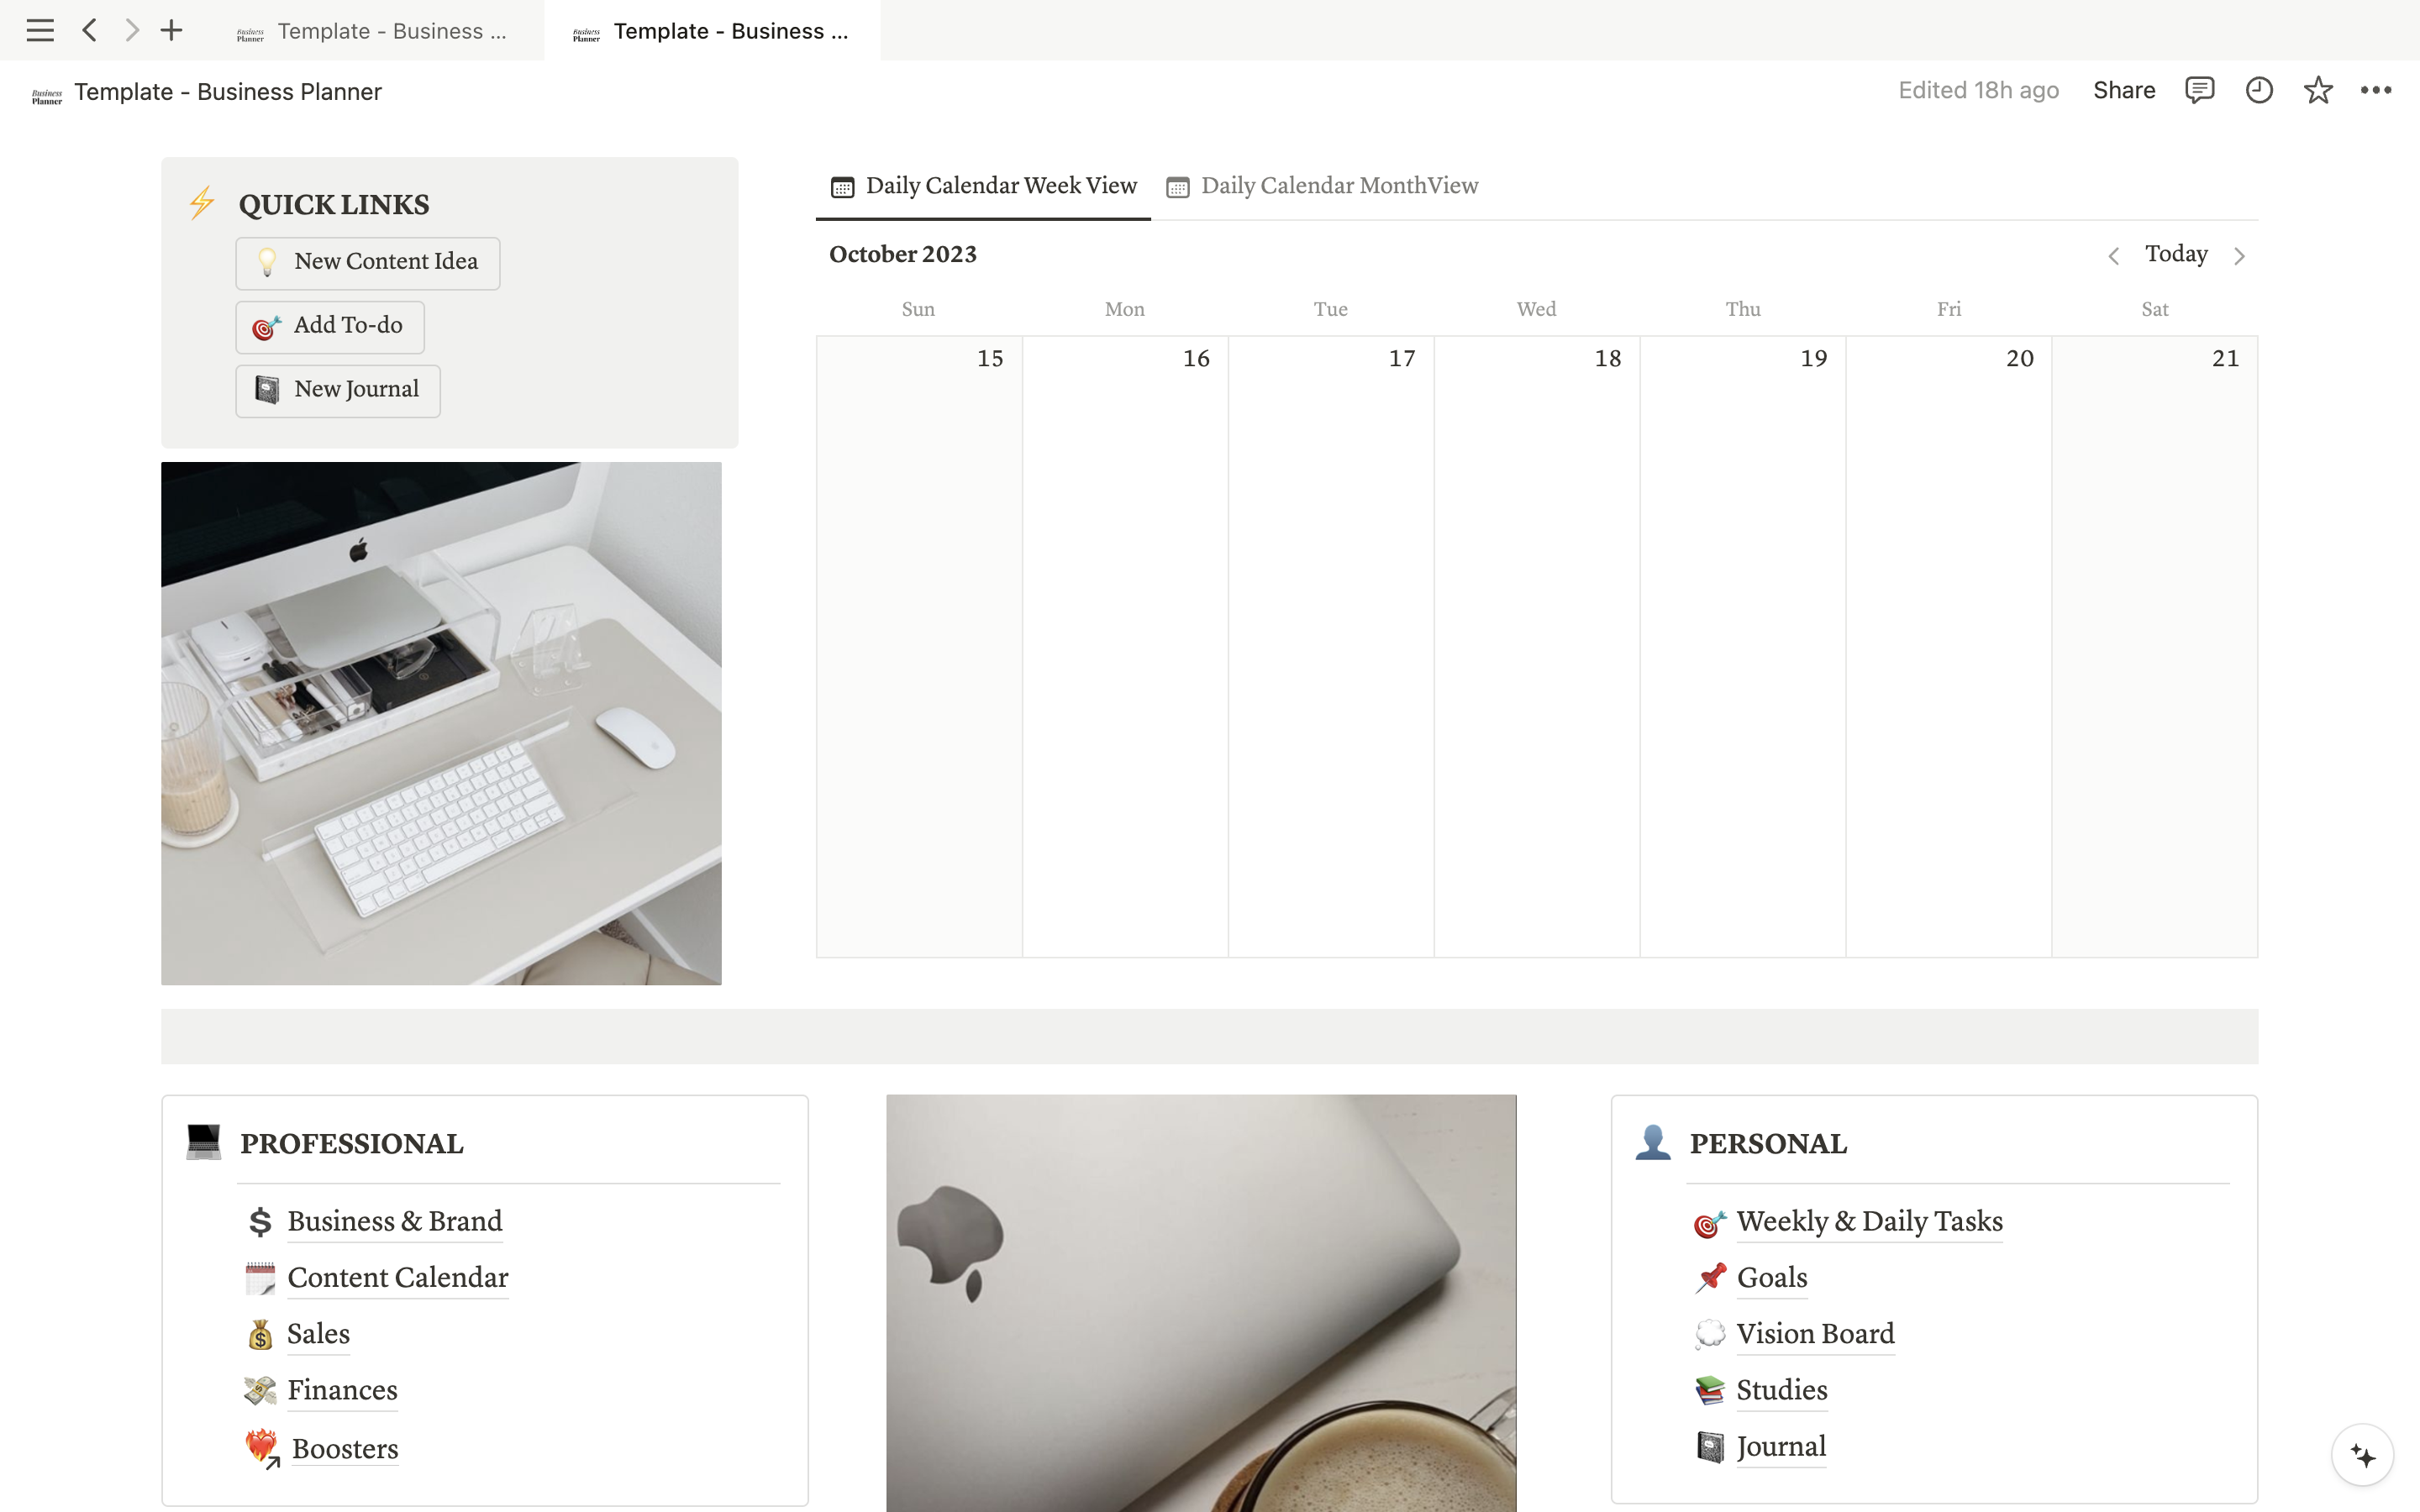This screenshot has height=1512, width=2420.
Task: Launch the Notion AI sparkle button
Action: click(x=2362, y=1455)
